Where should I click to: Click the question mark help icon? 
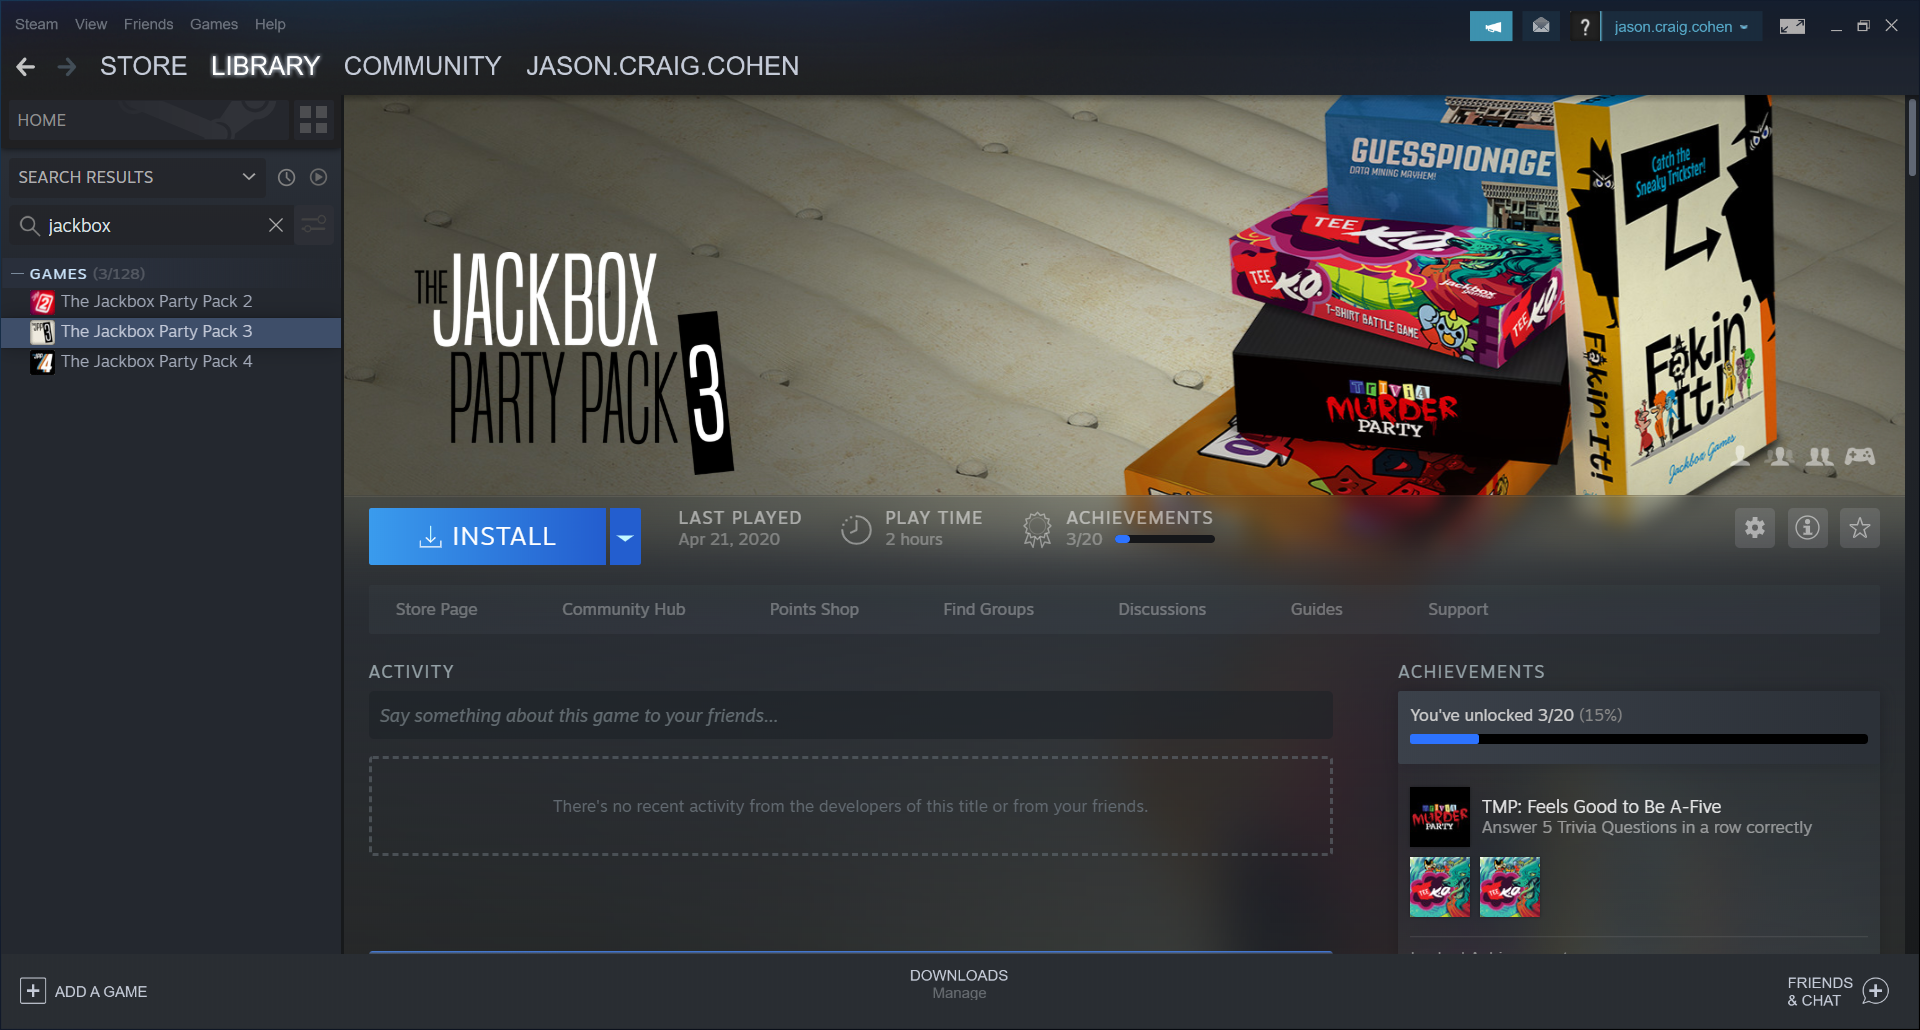click(x=1584, y=26)
